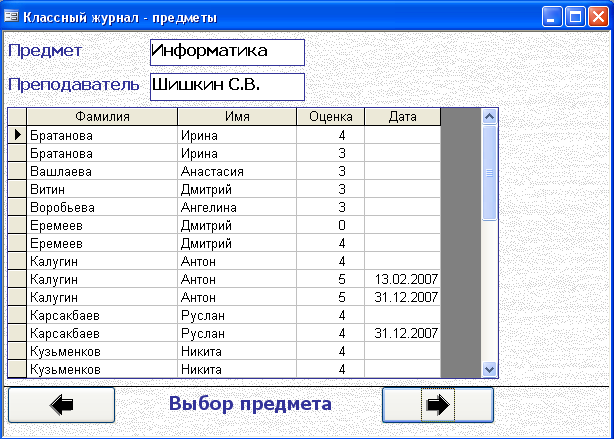Click the Преподаватель label
This screenshot has width=614, height=439.
click(74, 85)
